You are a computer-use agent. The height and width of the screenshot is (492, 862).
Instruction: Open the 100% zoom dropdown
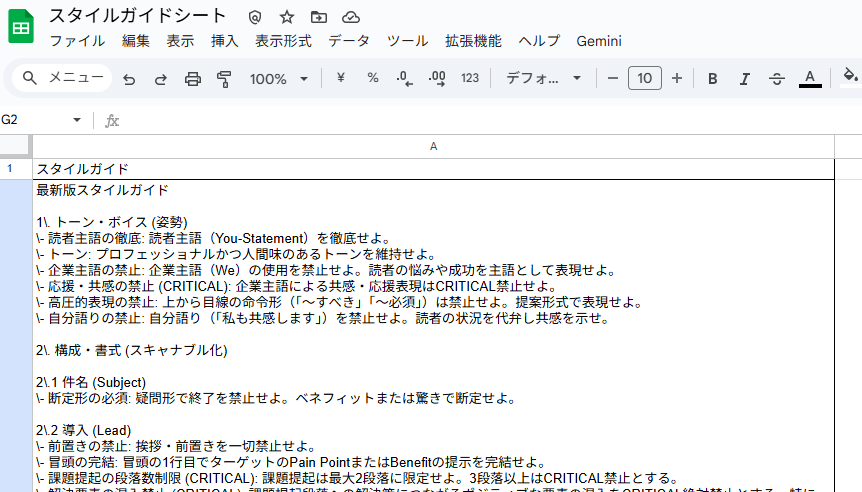tap(279, 79)
